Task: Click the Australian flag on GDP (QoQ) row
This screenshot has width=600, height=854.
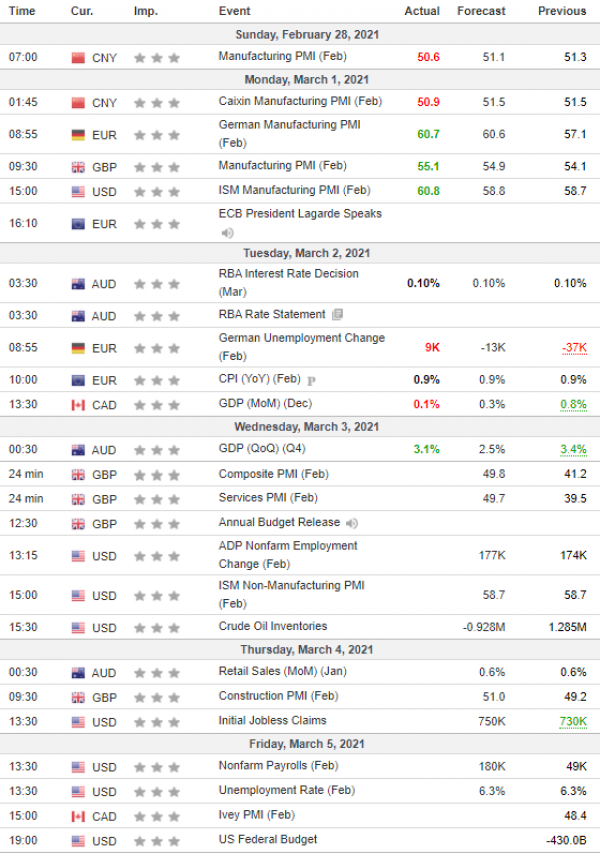Action: tap(78, 450)
